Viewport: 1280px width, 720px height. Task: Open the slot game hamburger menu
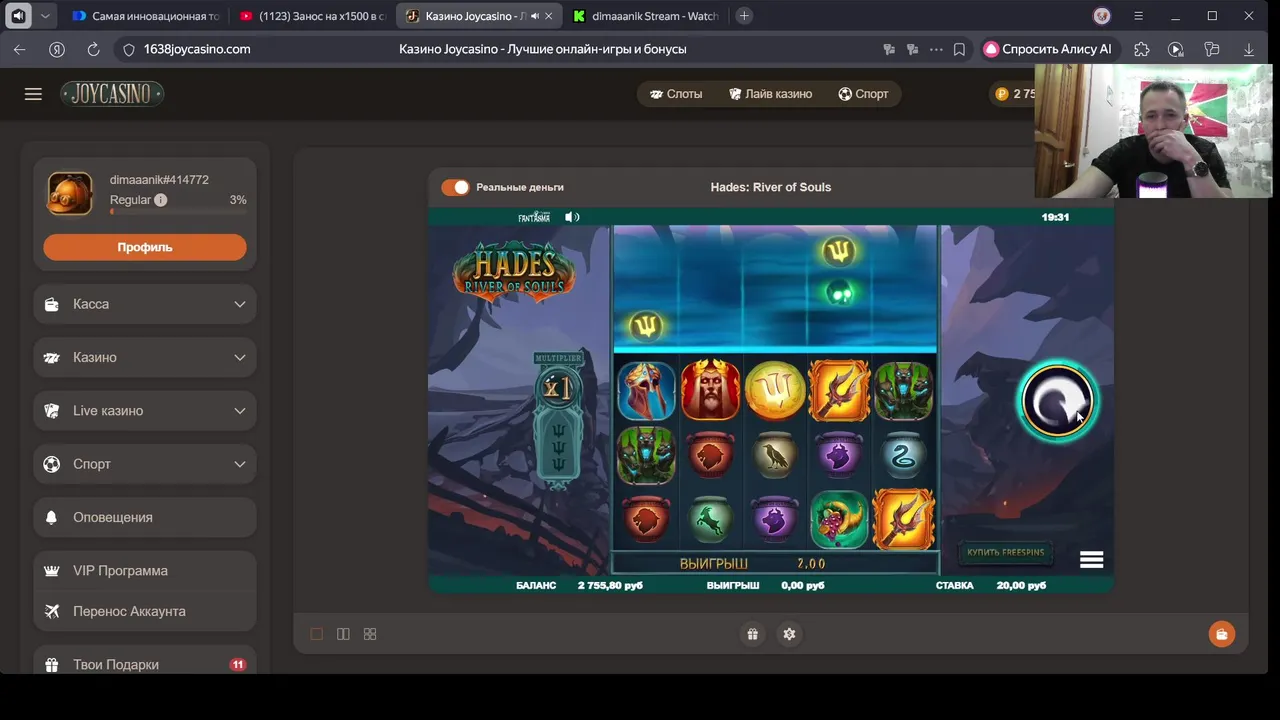pyautogui.click(x=1091, y=560)
